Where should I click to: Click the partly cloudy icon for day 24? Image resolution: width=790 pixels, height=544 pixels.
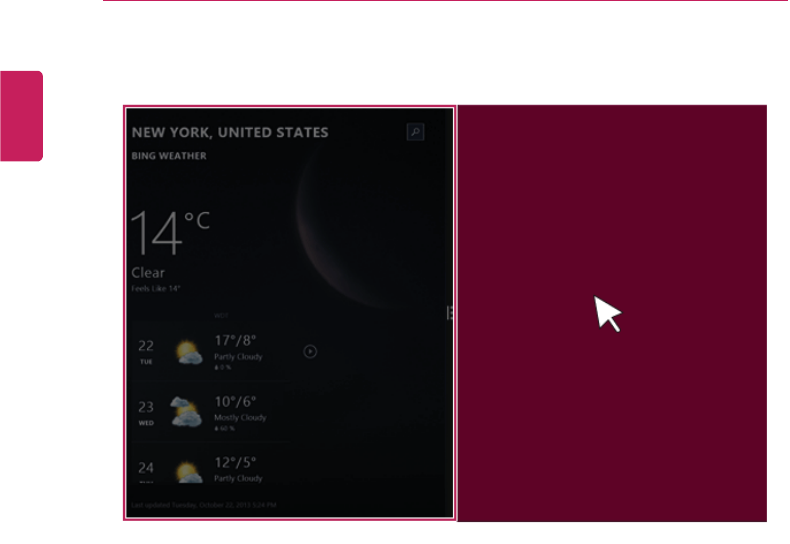[189, 472]
